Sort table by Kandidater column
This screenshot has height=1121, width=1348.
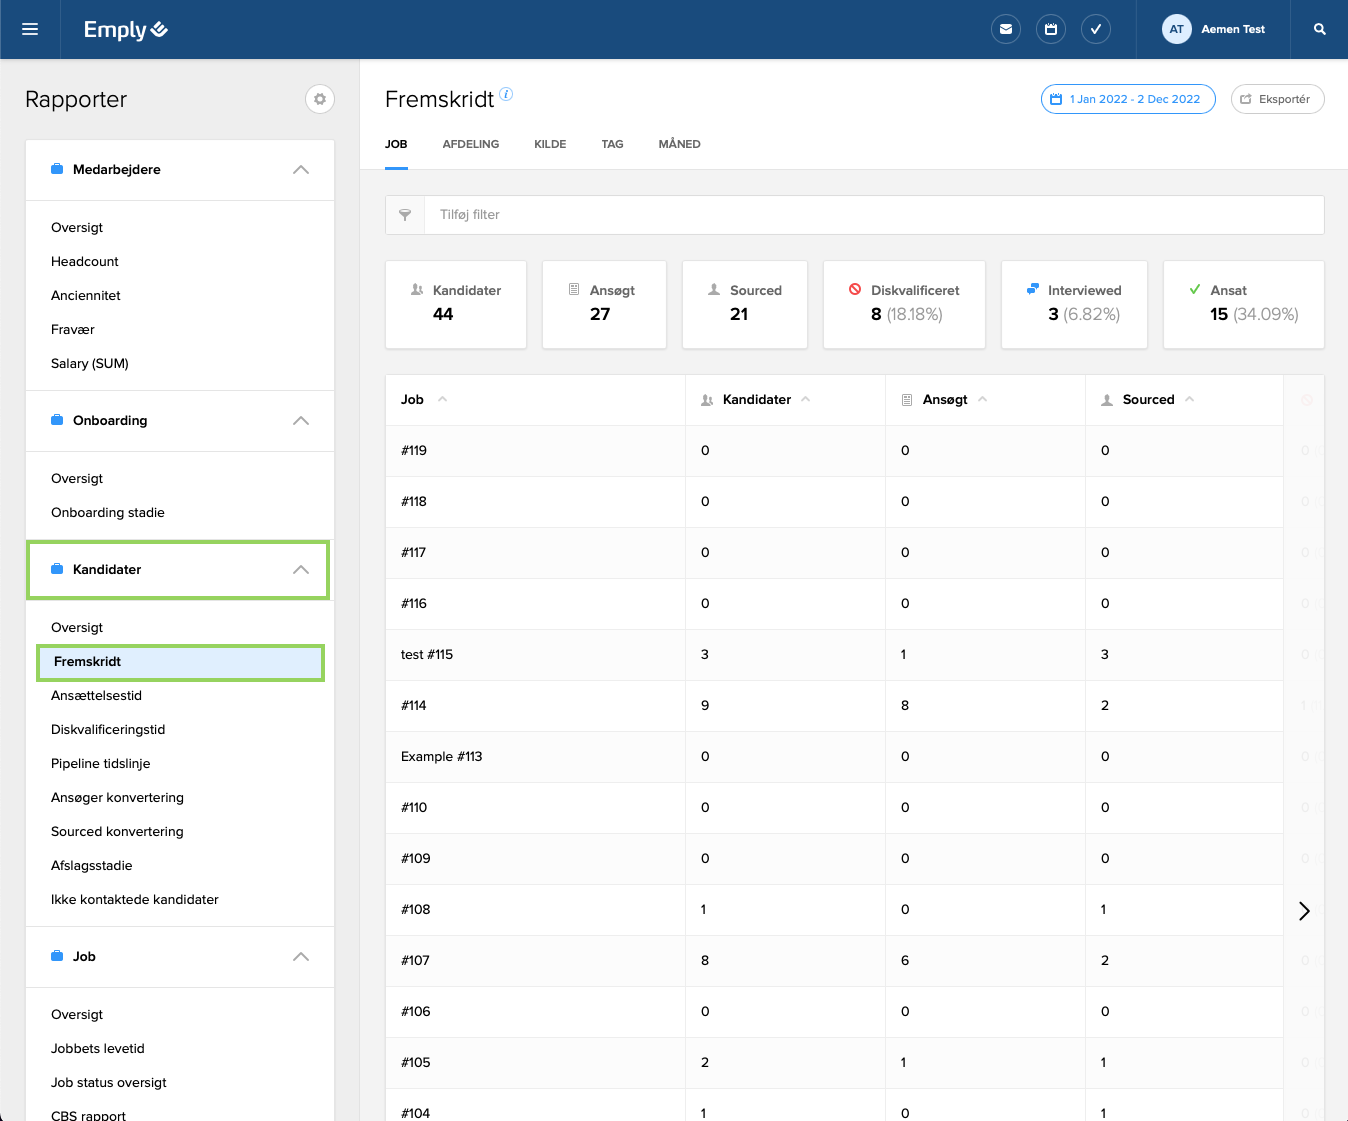757,400
